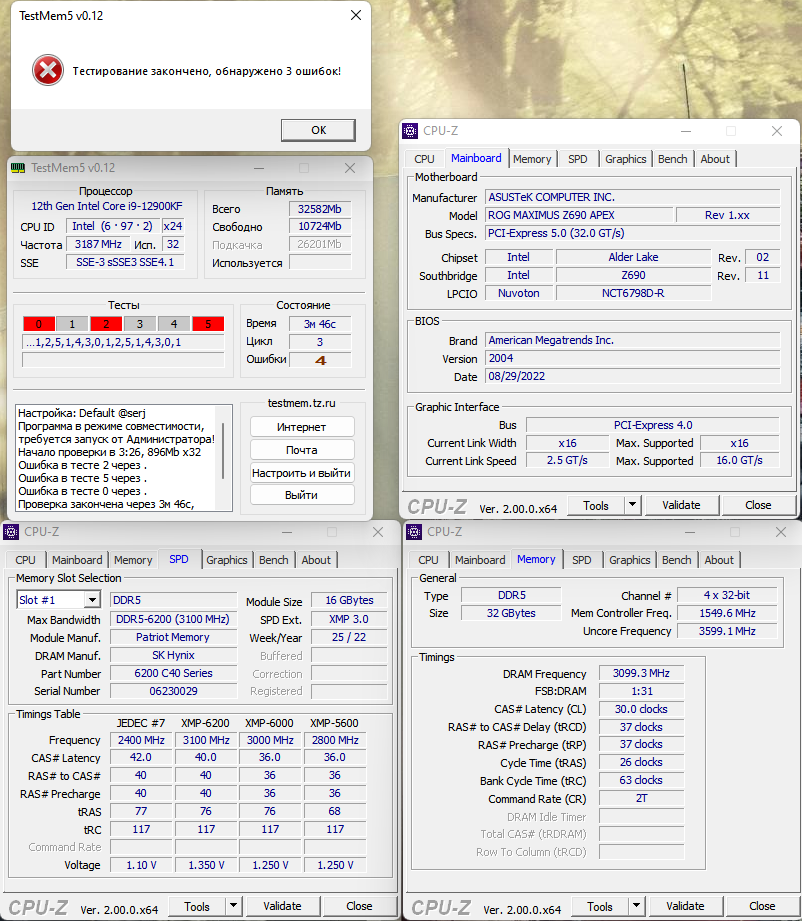Open SPD tab in Mainboard CPU-Z window
The height and width of the screenshot is (921, 802).
click(x=578, y=159)
